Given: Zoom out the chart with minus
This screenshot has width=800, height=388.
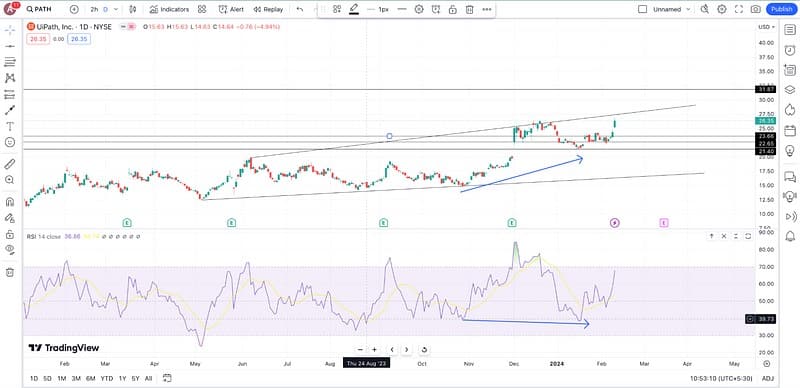Looking at the screenshot, I should click(x=360, y=350).
